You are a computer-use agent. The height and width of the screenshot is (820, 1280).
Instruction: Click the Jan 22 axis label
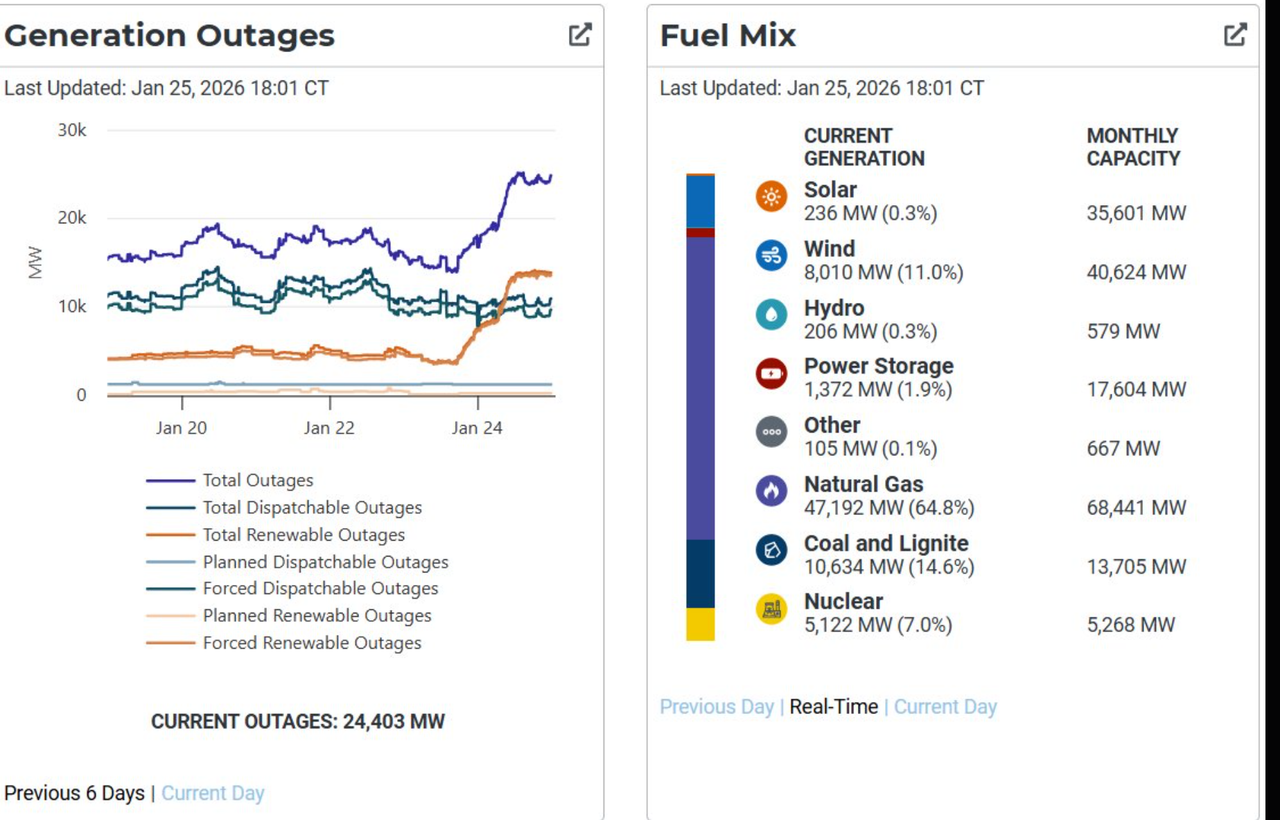(330, 428)
